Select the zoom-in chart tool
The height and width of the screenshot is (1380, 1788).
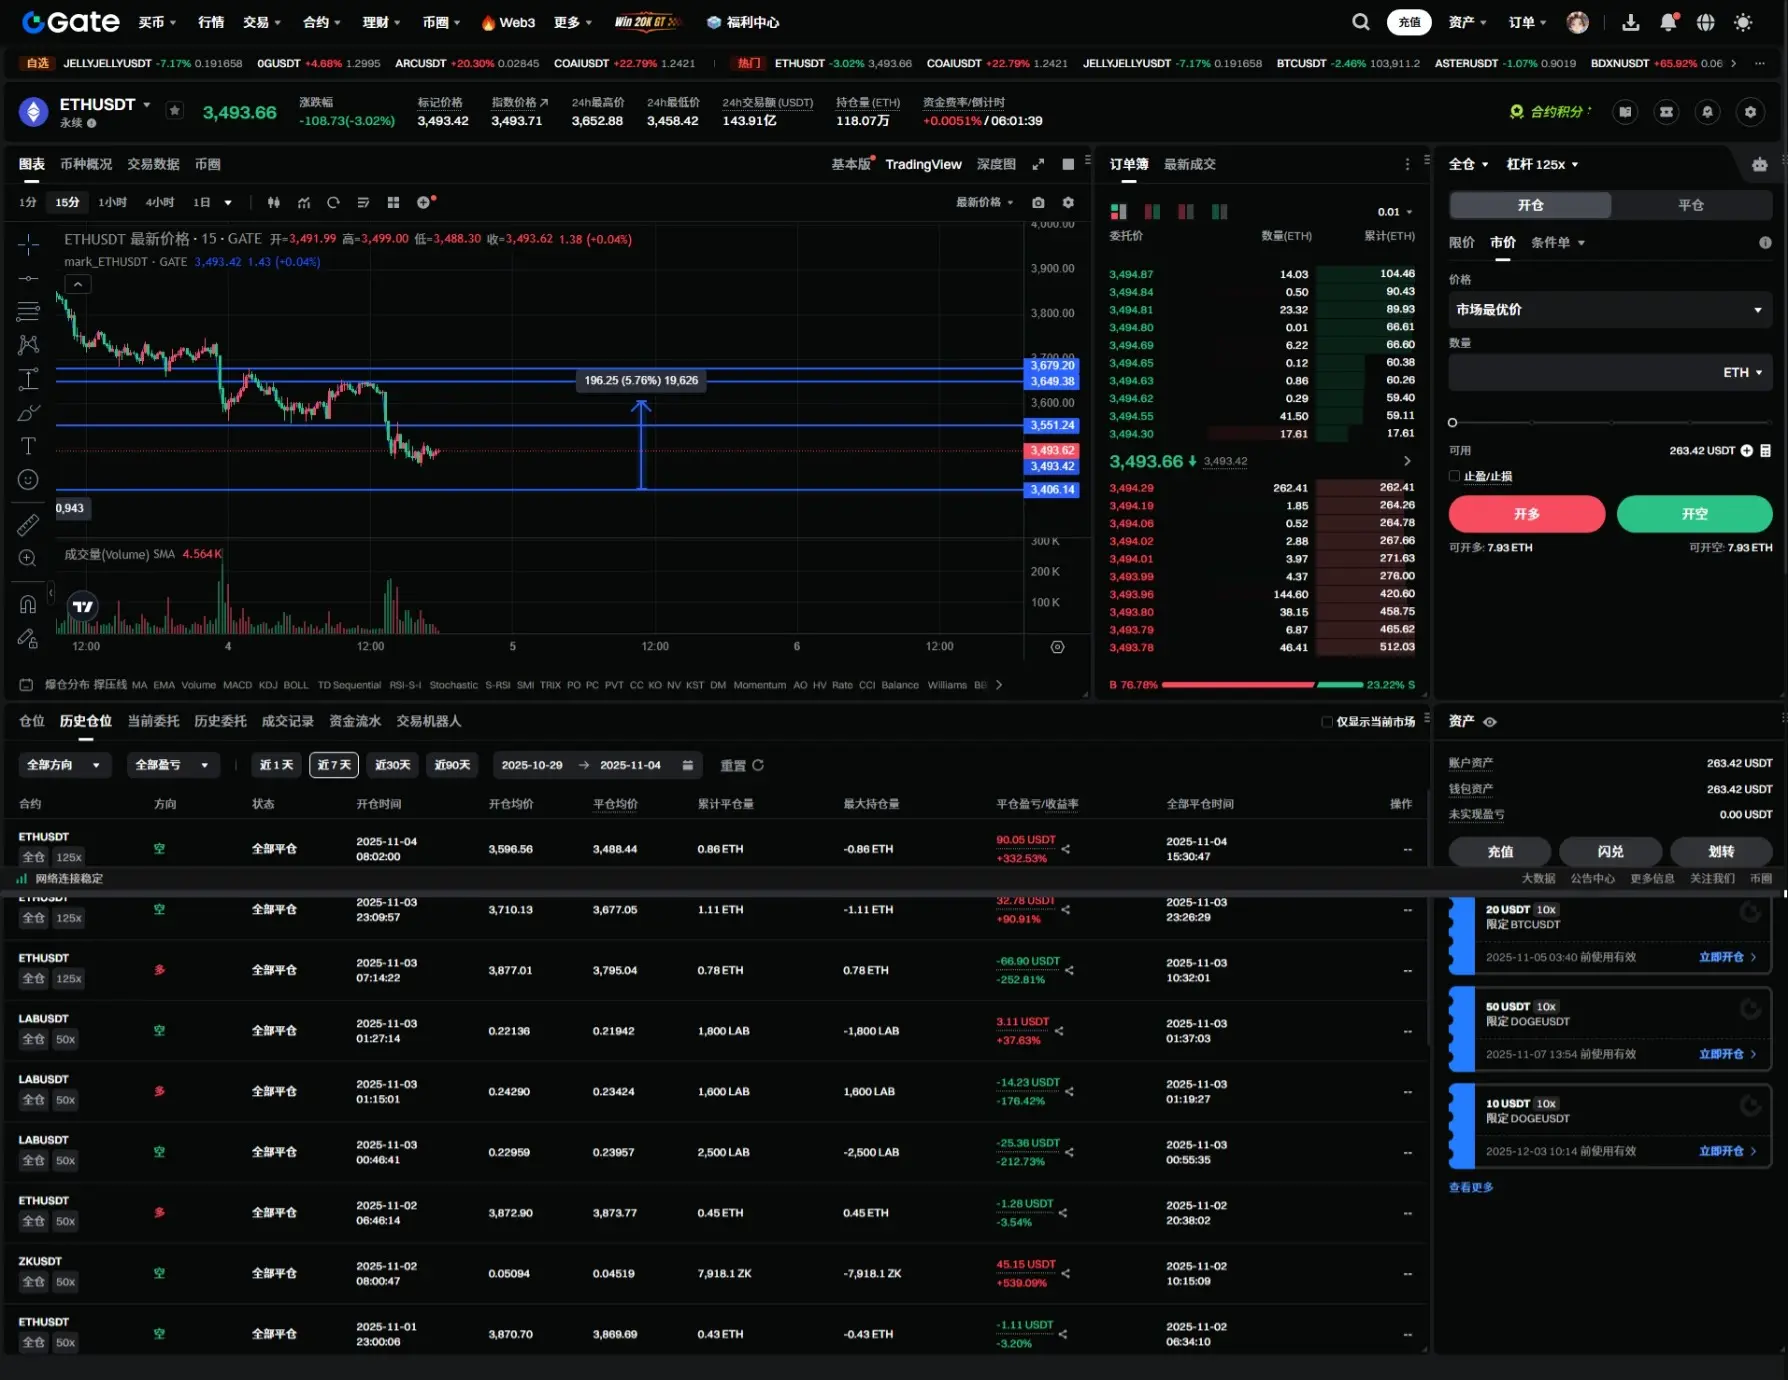[28, 558]
